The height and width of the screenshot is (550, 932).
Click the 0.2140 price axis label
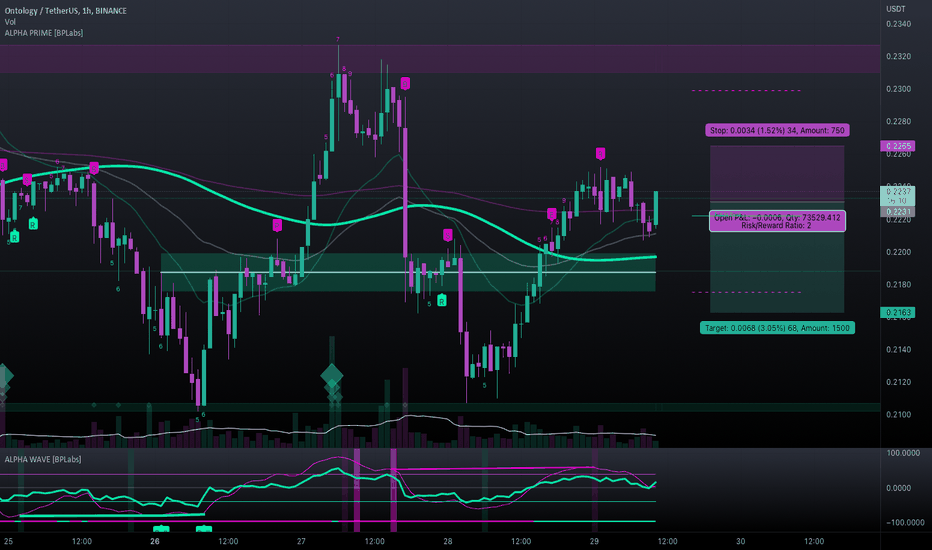tap(898, 350)
